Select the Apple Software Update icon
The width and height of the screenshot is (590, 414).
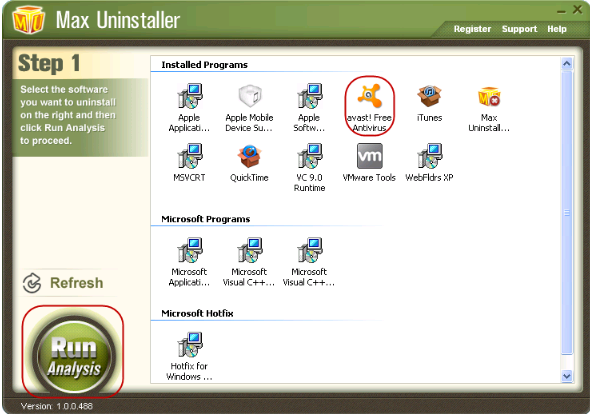309,96
